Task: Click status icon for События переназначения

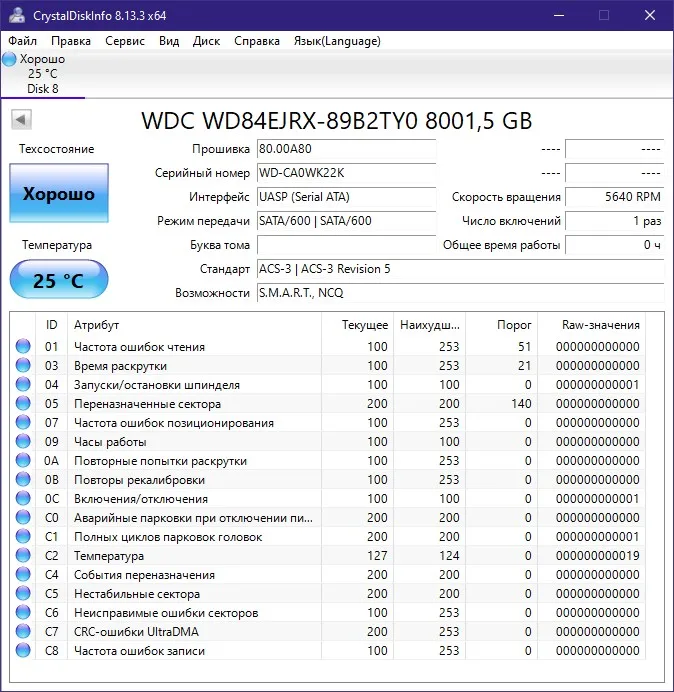Action: (x=23, y=574)
